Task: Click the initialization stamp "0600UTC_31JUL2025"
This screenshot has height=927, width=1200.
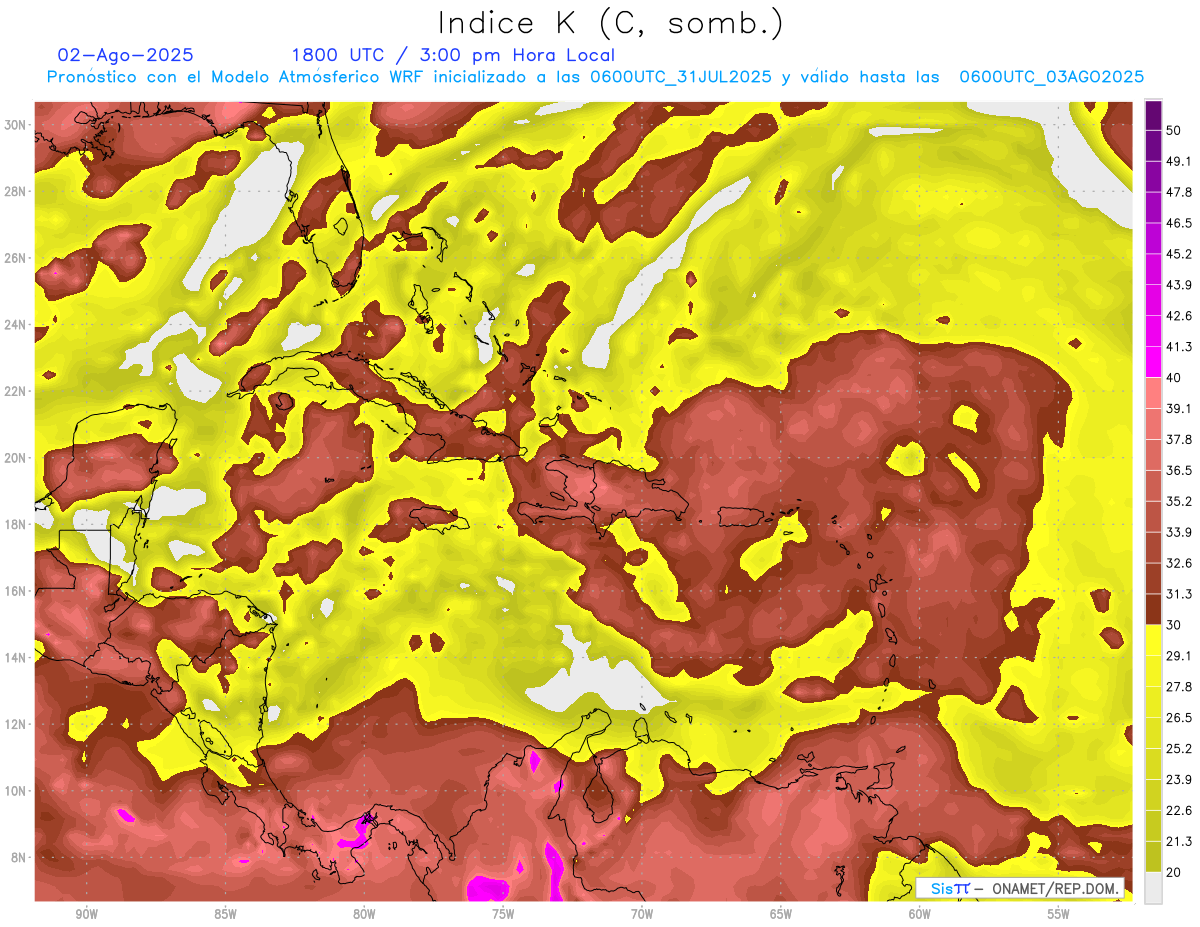Action: click(x=682, y=77)
